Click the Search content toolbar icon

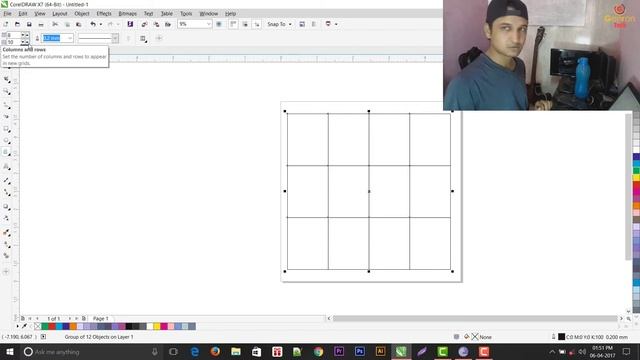tap(130, 24)
